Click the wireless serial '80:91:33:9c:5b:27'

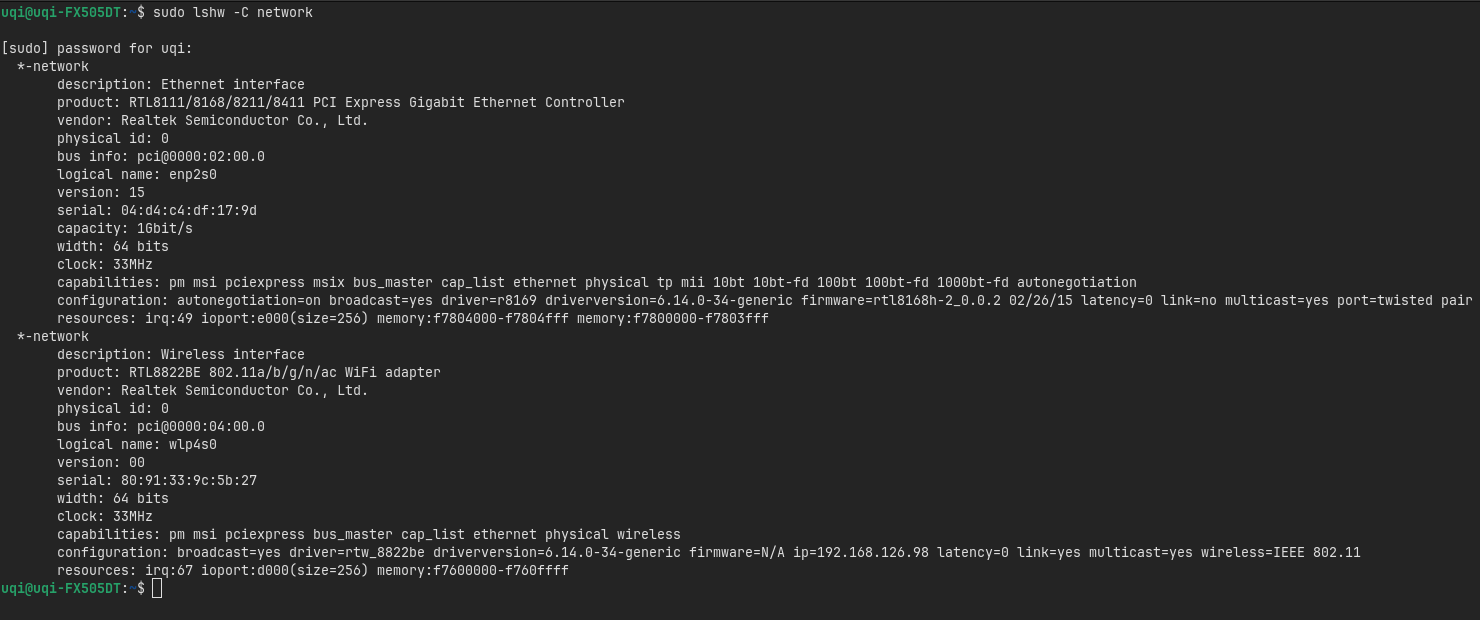tap(188, 480)
